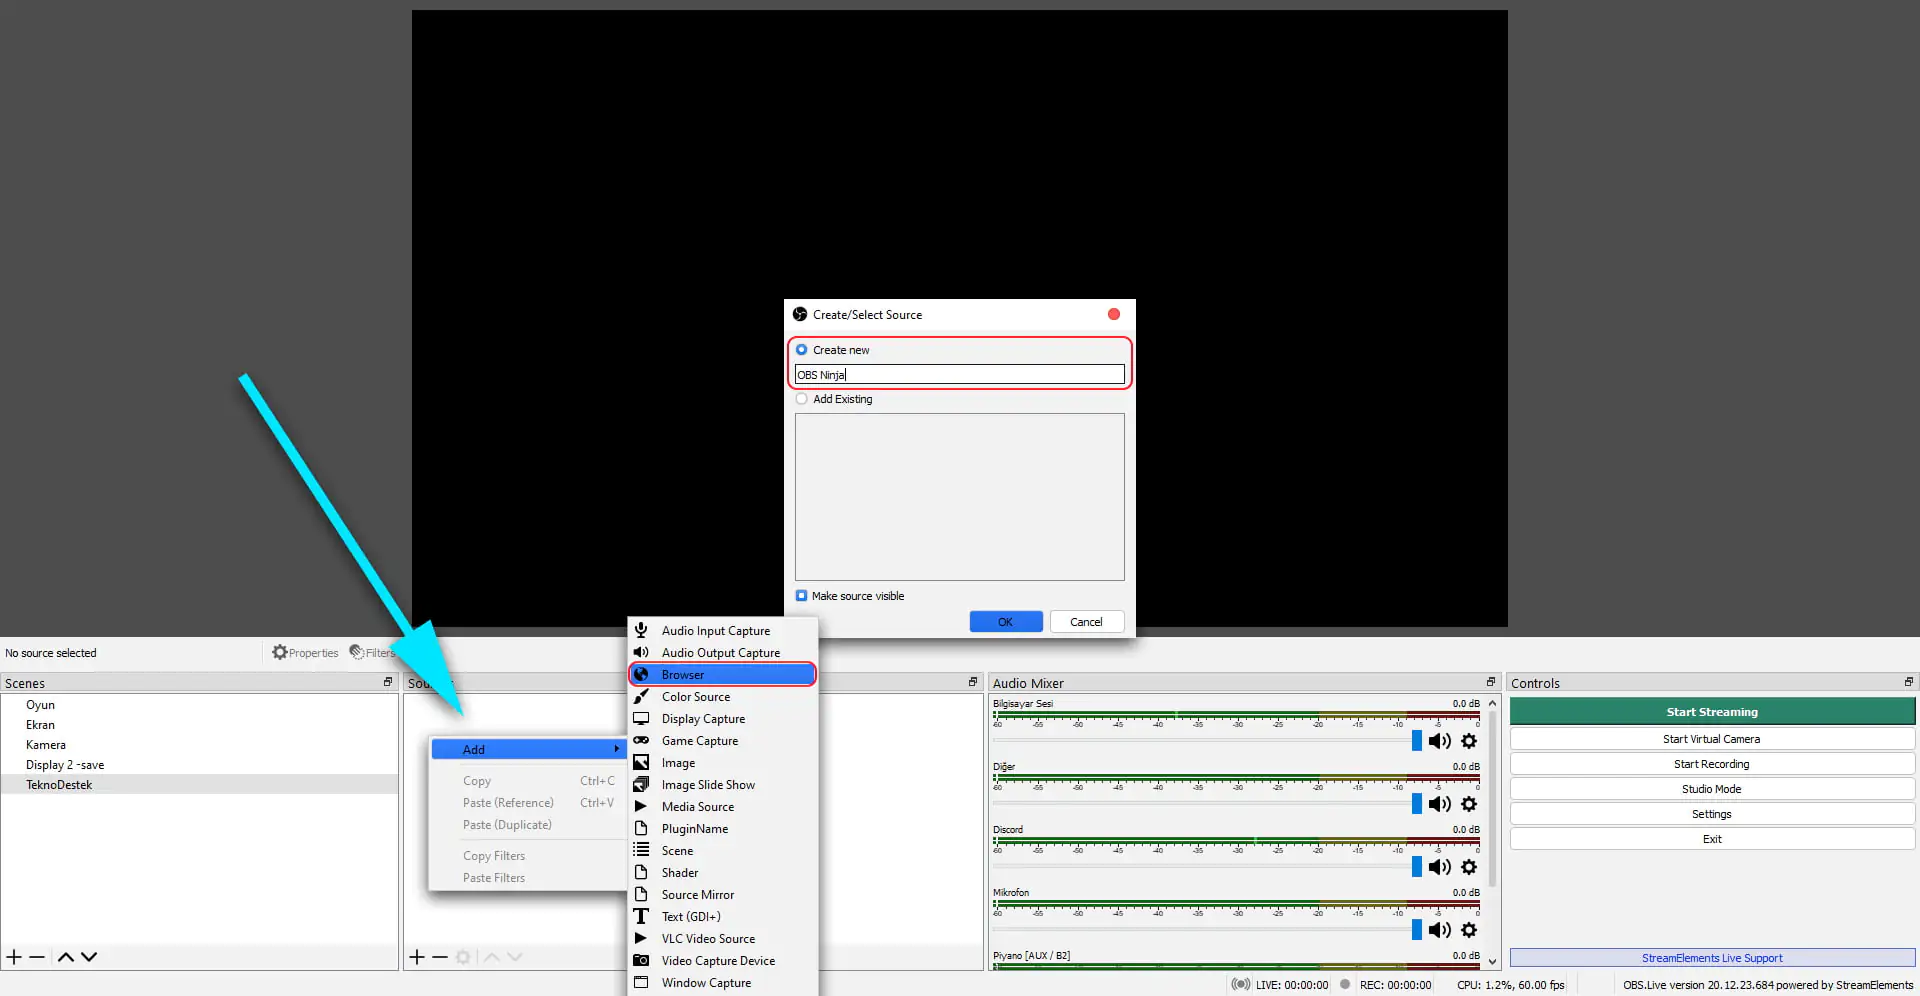1920x996 pixels.
Task: Click the Audio Mixer scrollbar up arrow
Action: (x=1493, y=703)
